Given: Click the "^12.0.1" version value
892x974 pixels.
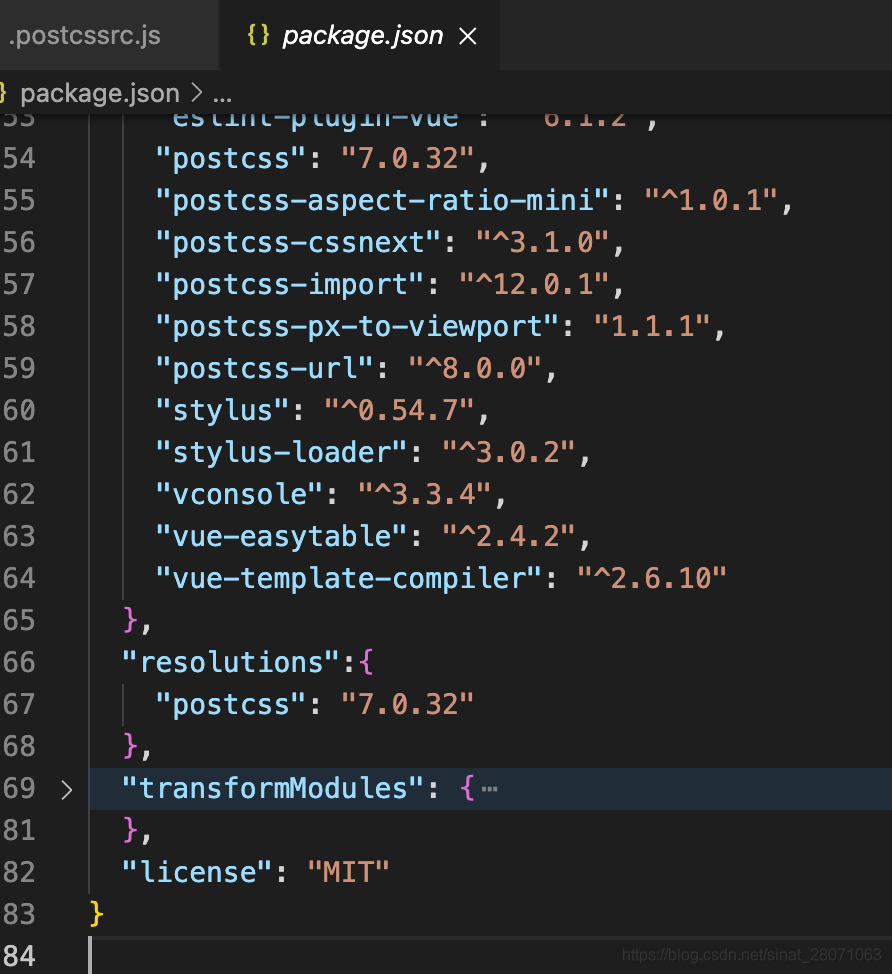Looking at the screenshot, I should coord(534,284).
